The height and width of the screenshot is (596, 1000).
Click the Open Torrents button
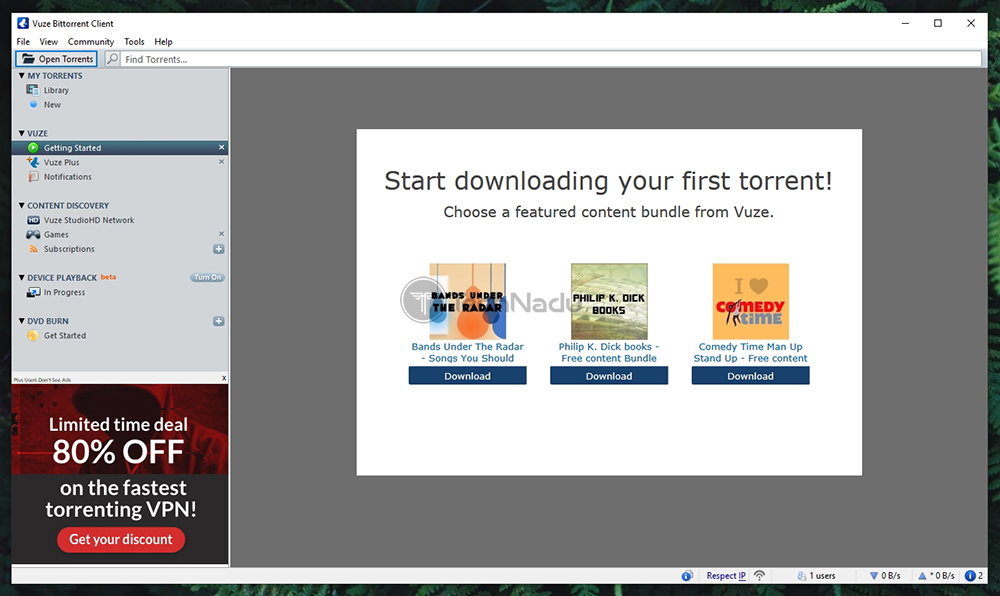pos(56,59)
